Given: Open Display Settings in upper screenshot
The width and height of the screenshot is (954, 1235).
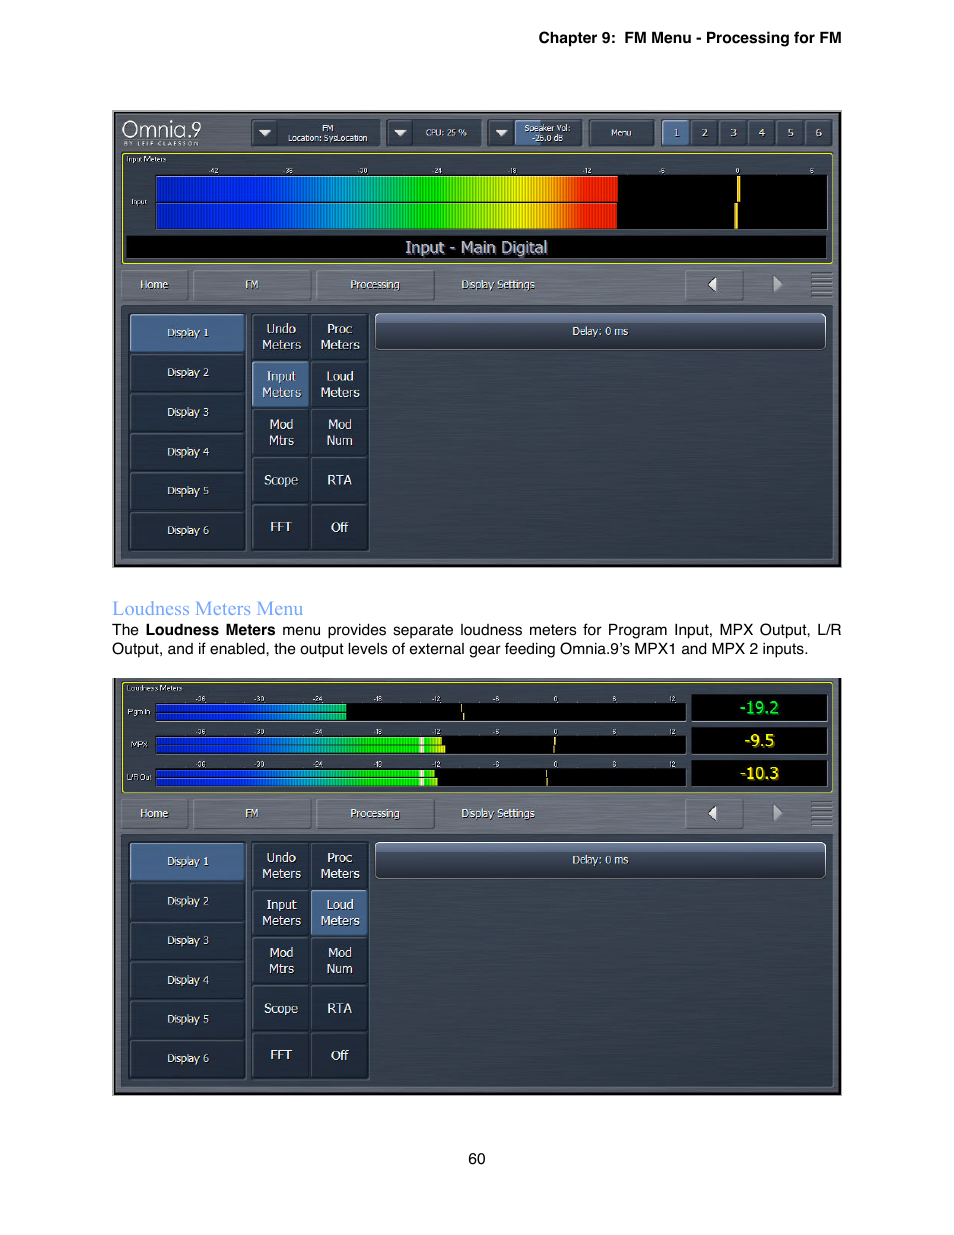Looking at the screenshot, I should click(498, 285).
